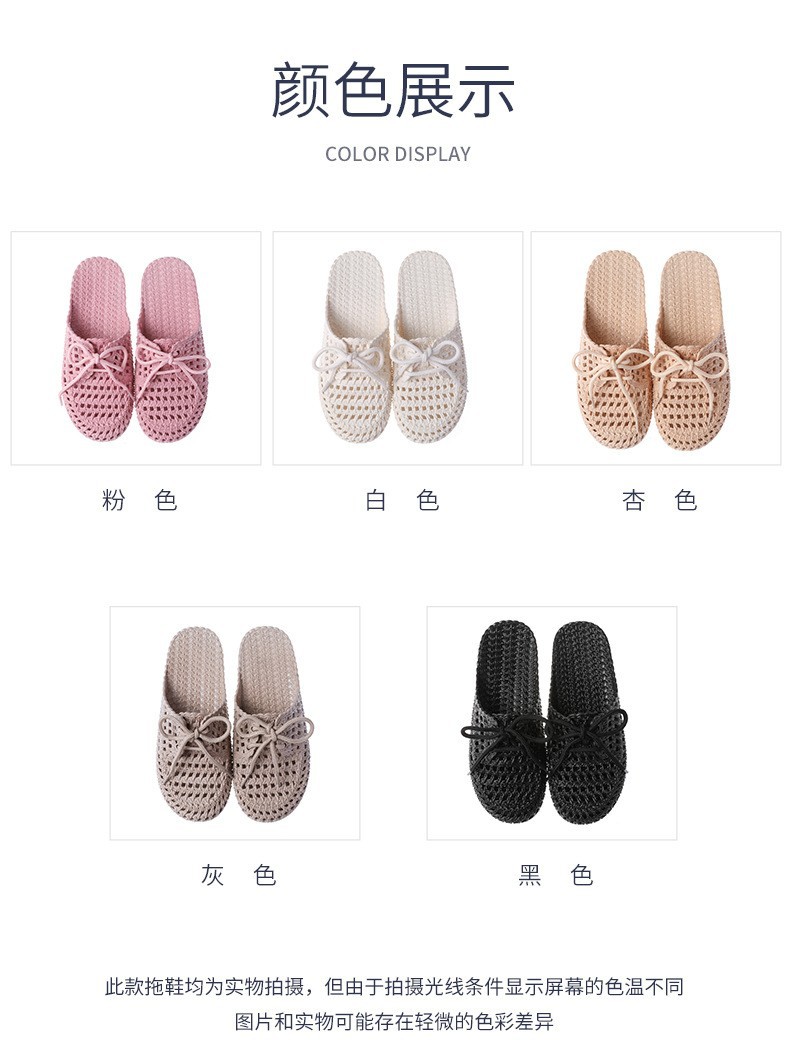790x1049 pixels.
Task: Click the 杏色 color label
Action: 660,500
